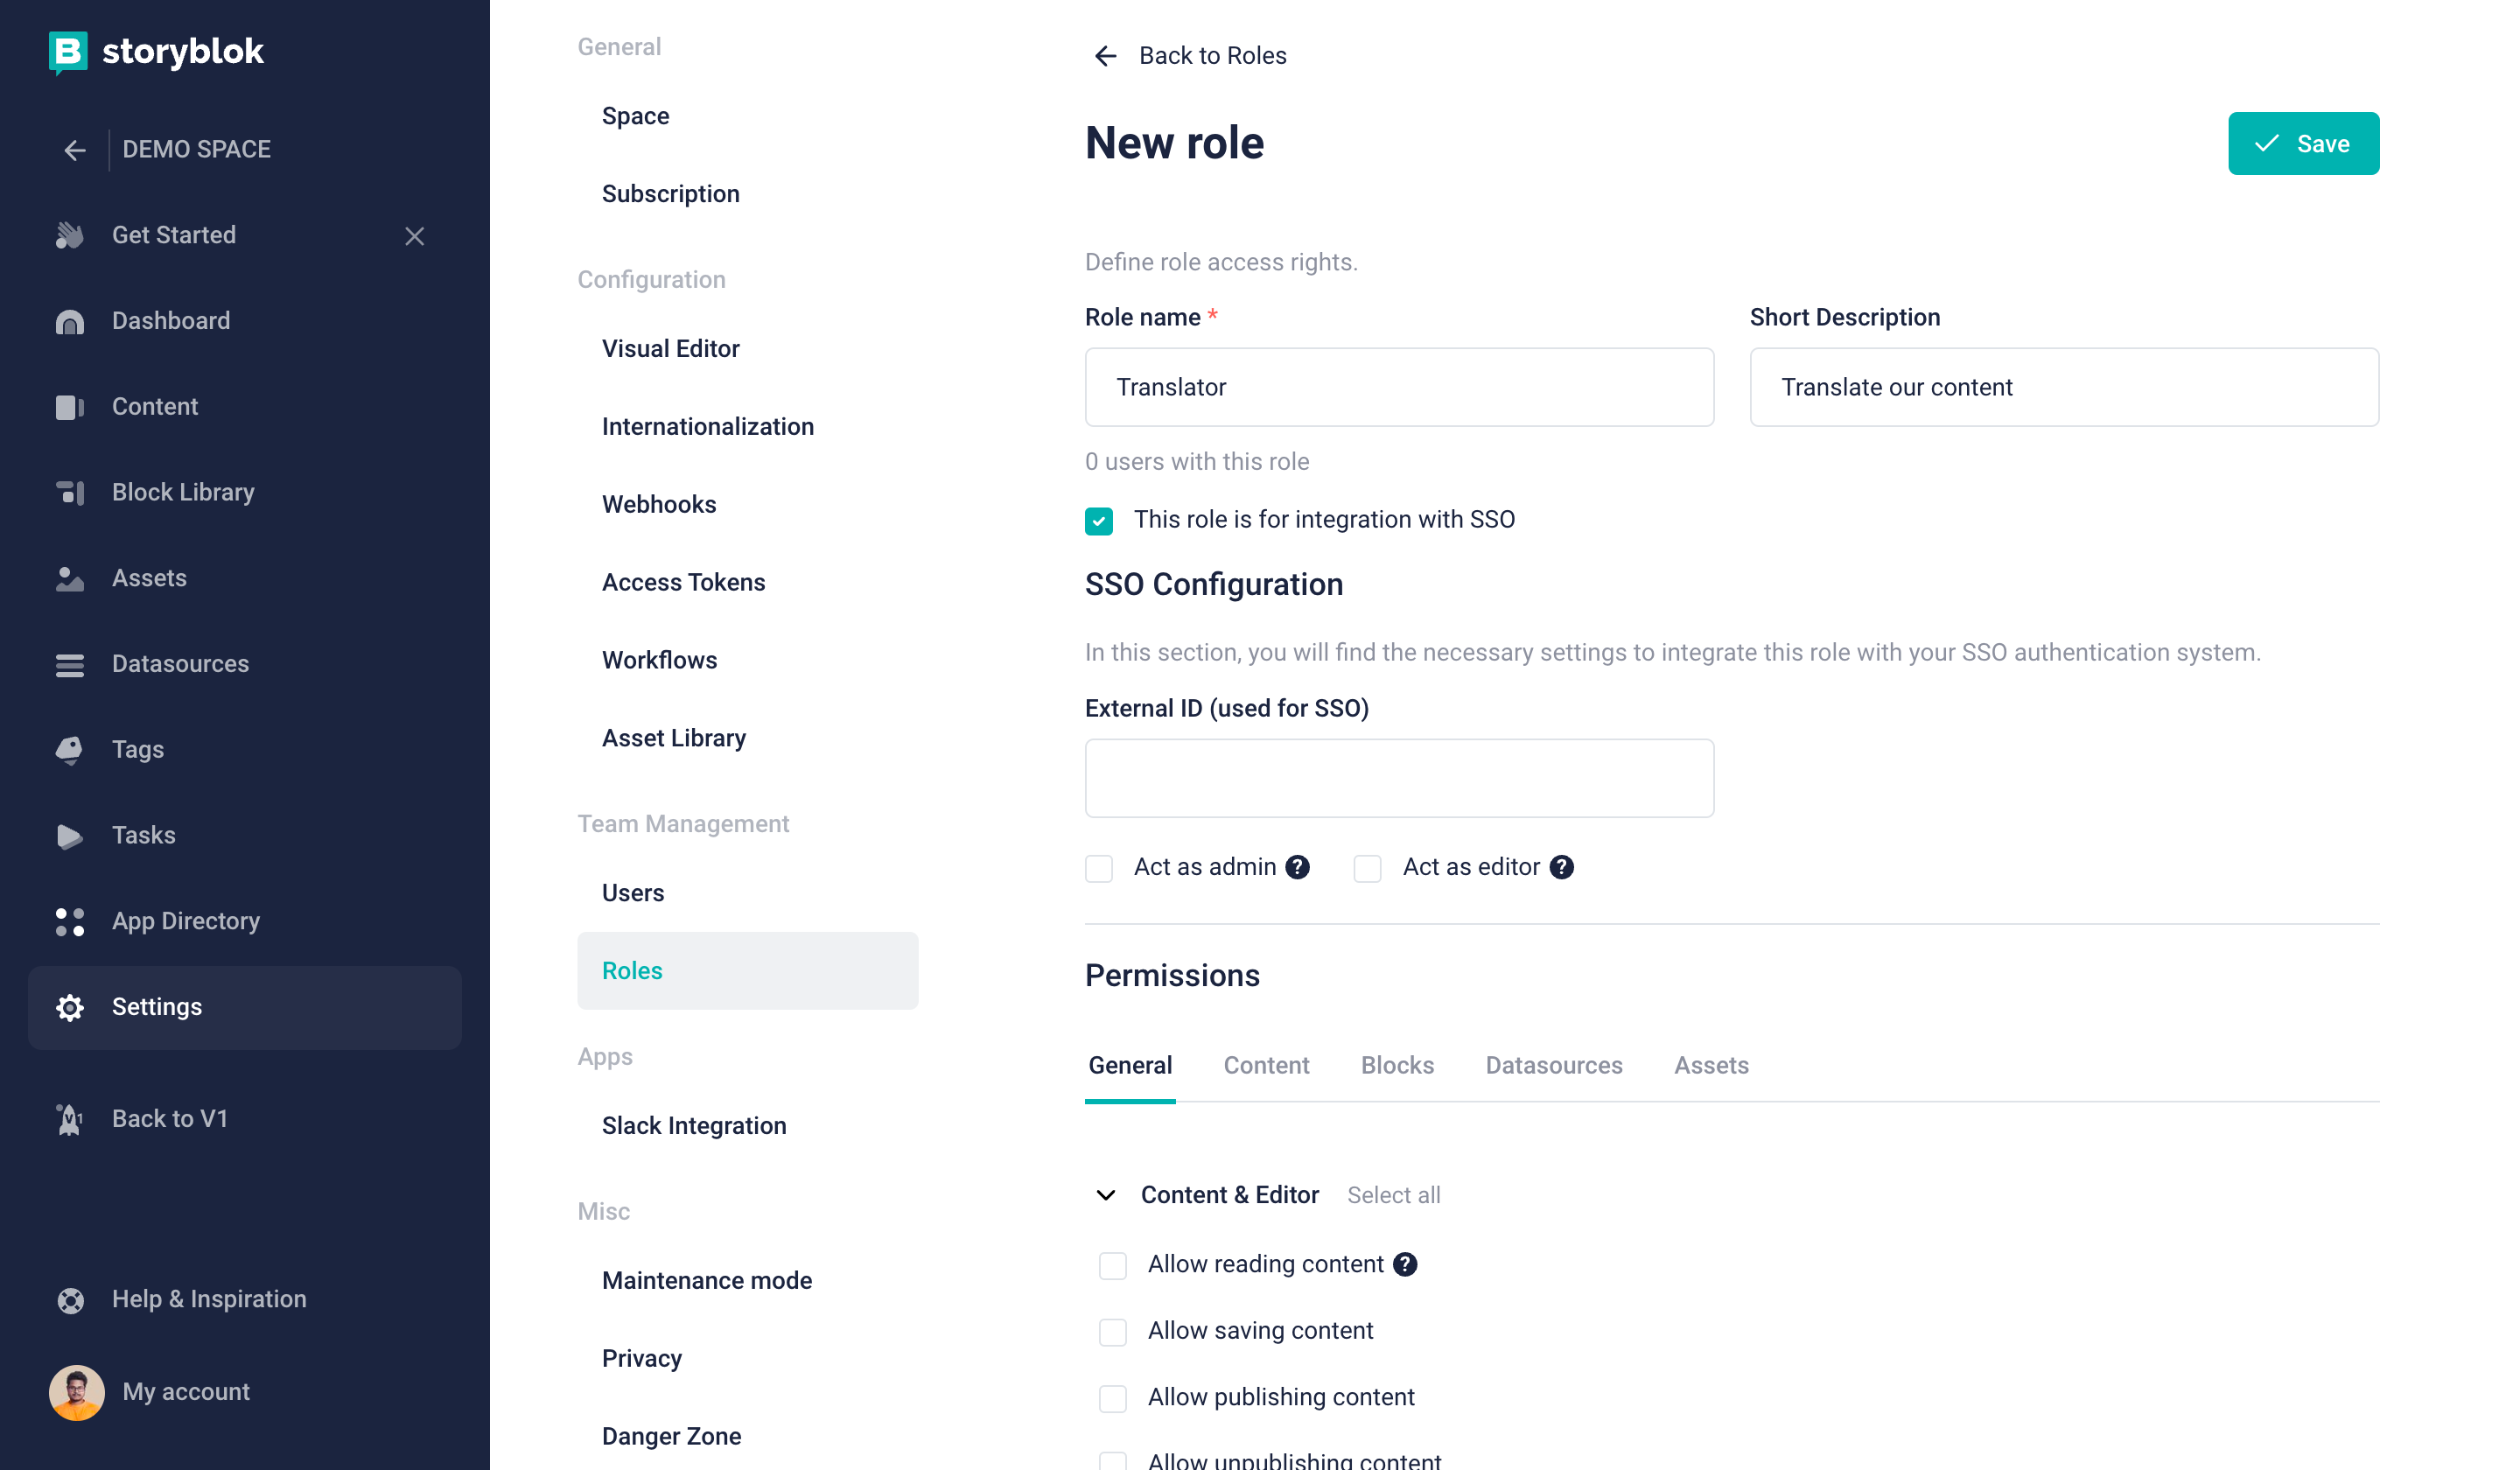Viewport: 2520px width, 1470px height.
Task: Collapse the Content & Editor section
Action: (1105, 1195)
